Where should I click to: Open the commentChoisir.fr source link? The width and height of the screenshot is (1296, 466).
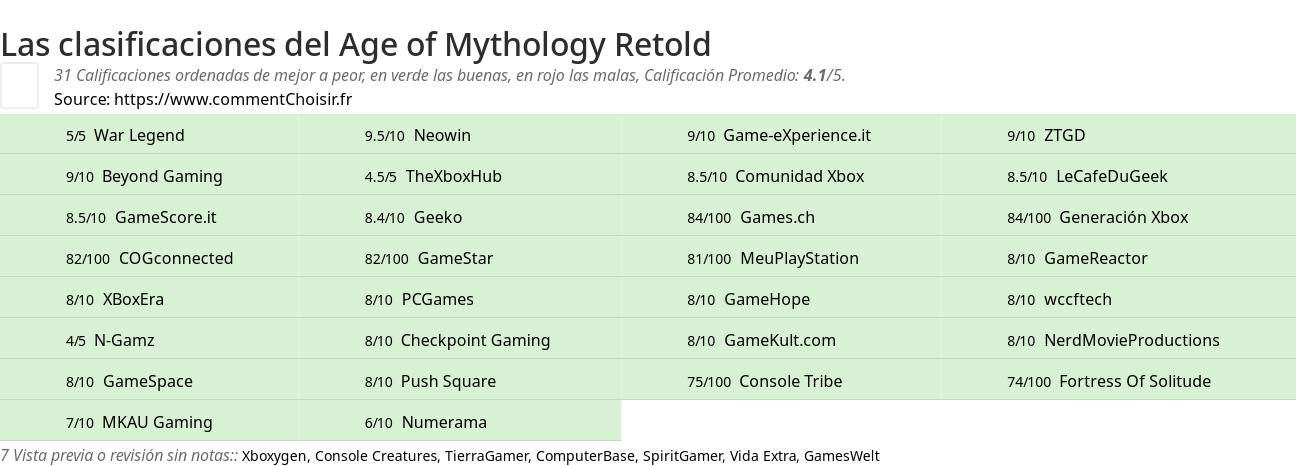[232, 99]
